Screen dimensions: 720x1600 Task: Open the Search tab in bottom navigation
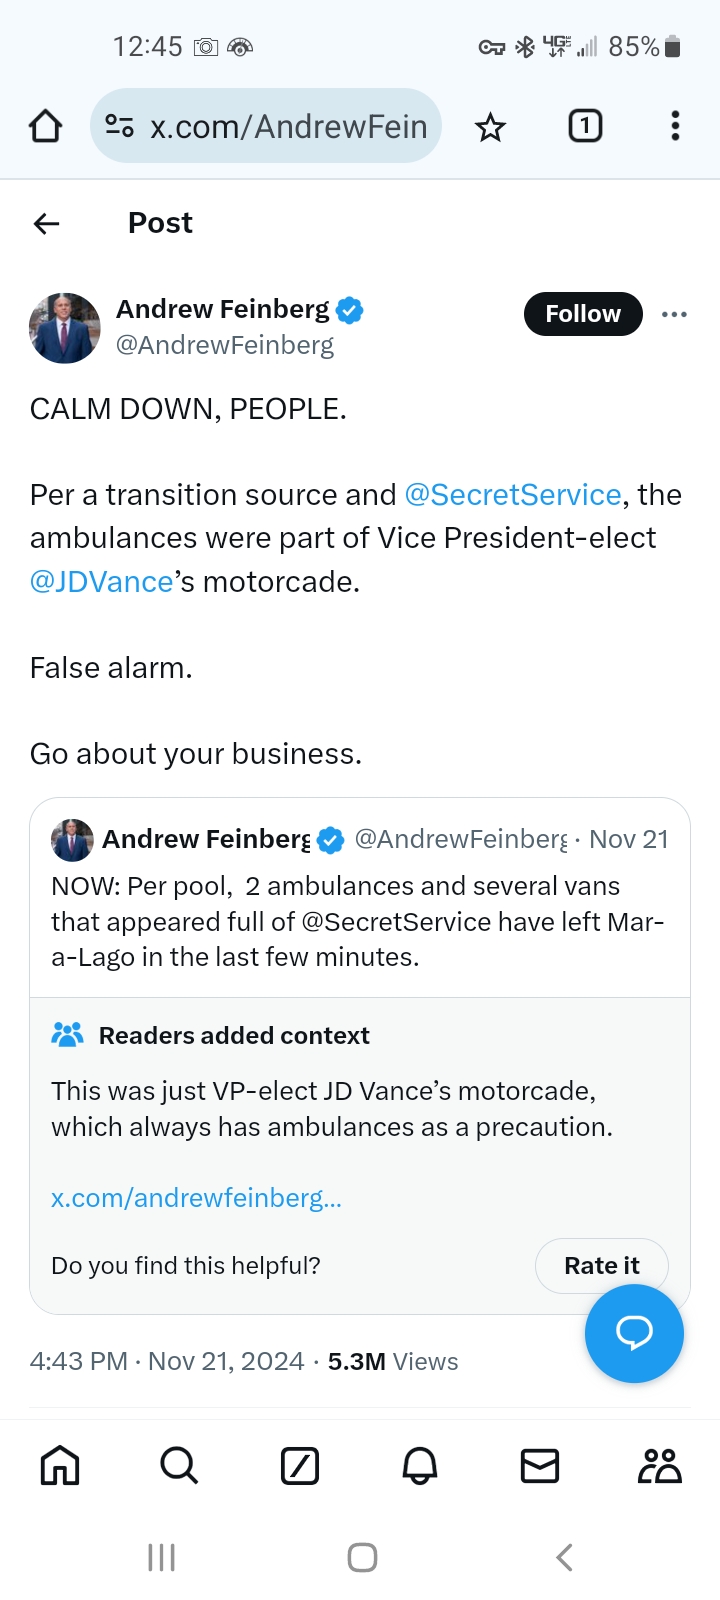(180, 1466)
